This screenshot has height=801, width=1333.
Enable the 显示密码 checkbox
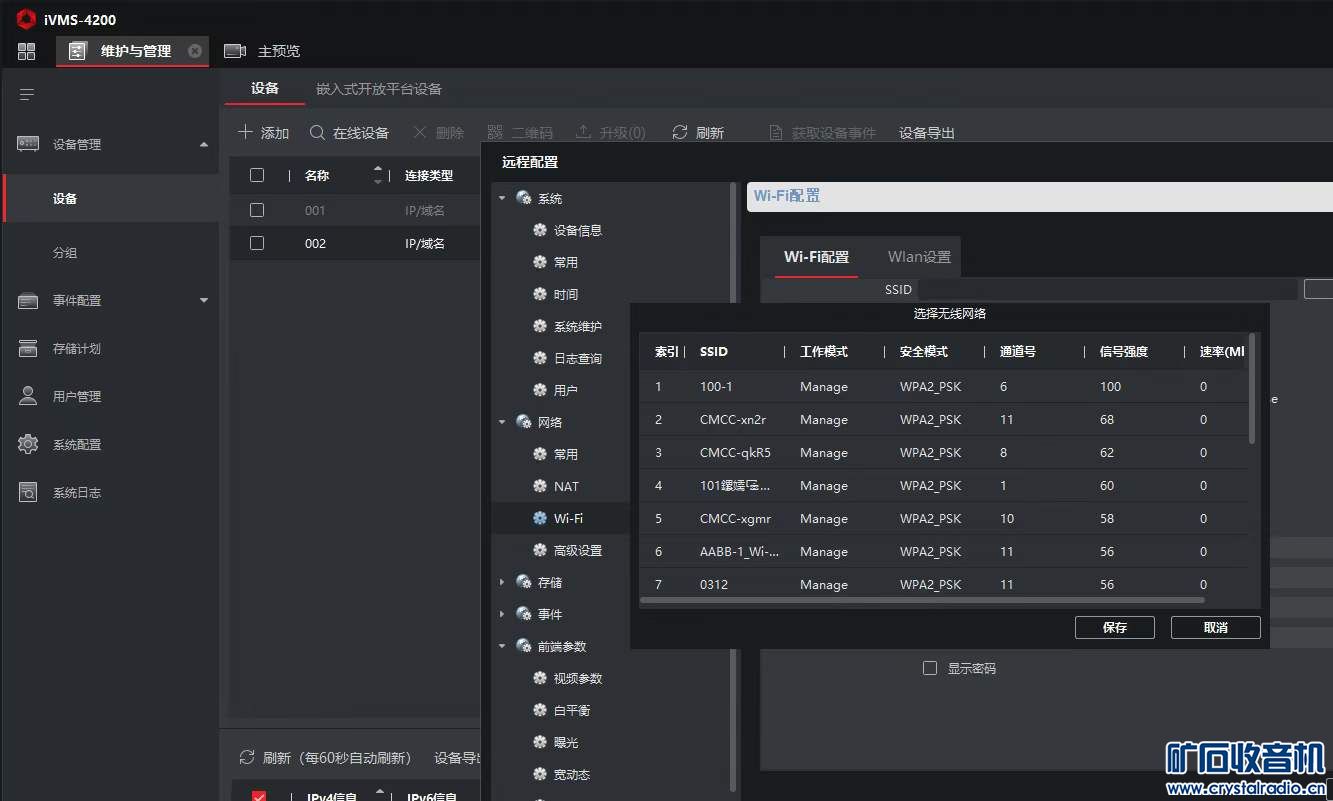(930, 668)
